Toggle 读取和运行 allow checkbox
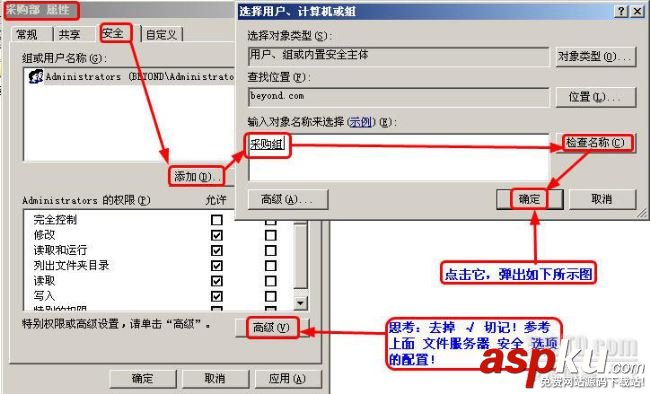650x394 pixels. pos(217,251)
